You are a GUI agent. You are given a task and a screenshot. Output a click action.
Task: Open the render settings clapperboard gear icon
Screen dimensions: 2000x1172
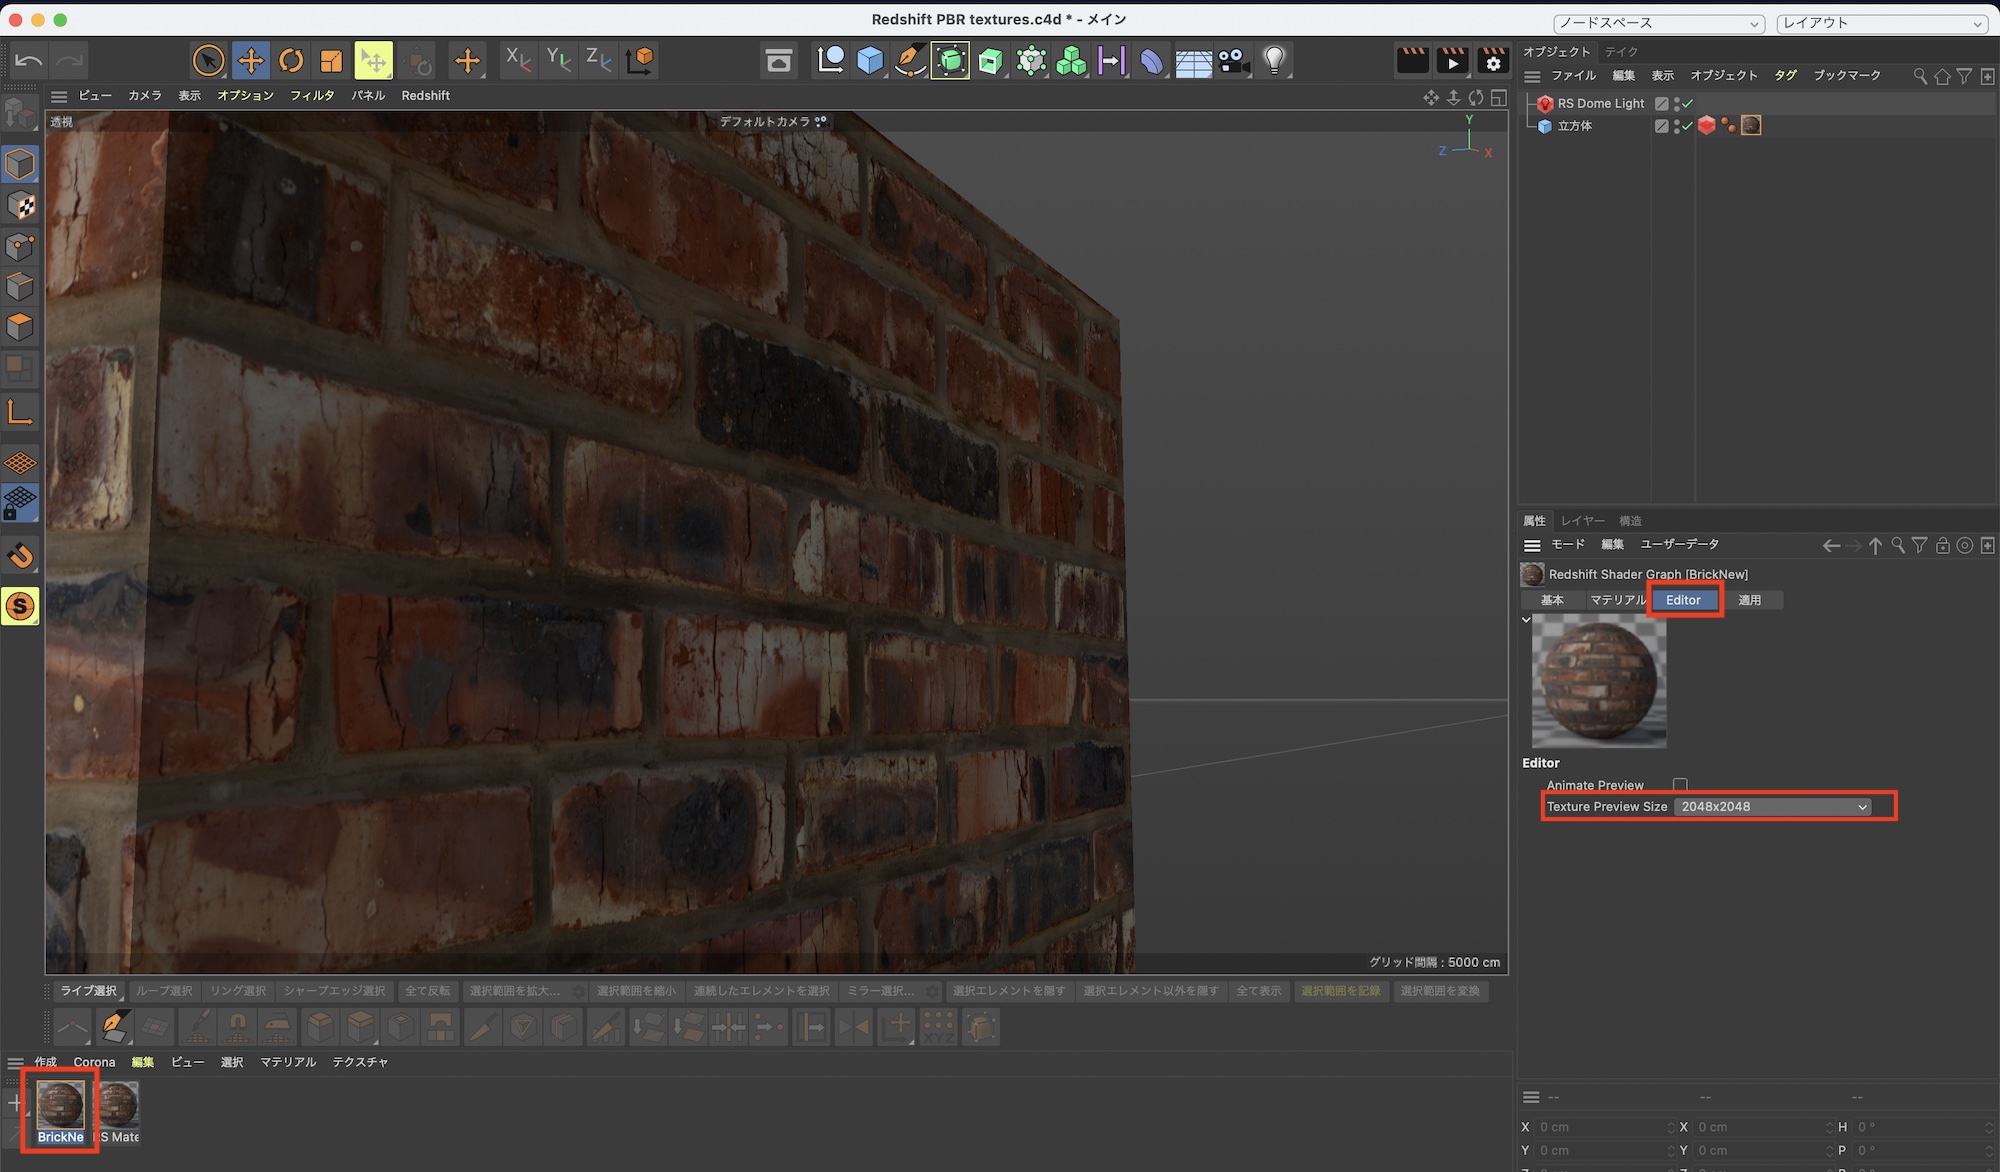coord(1493,61)
